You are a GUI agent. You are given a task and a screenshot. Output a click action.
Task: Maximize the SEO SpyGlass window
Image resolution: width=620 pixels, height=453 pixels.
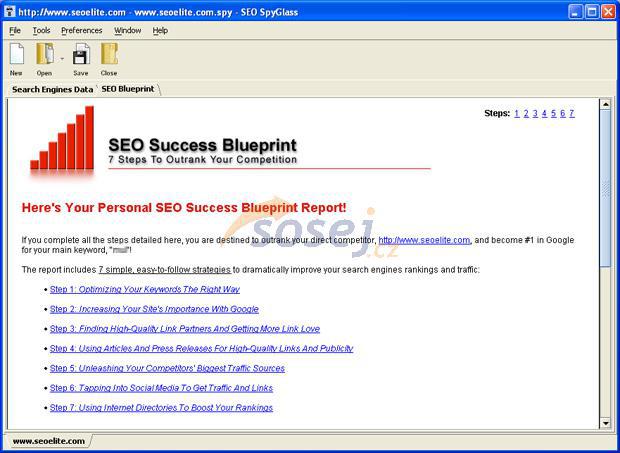click(592, 12)
